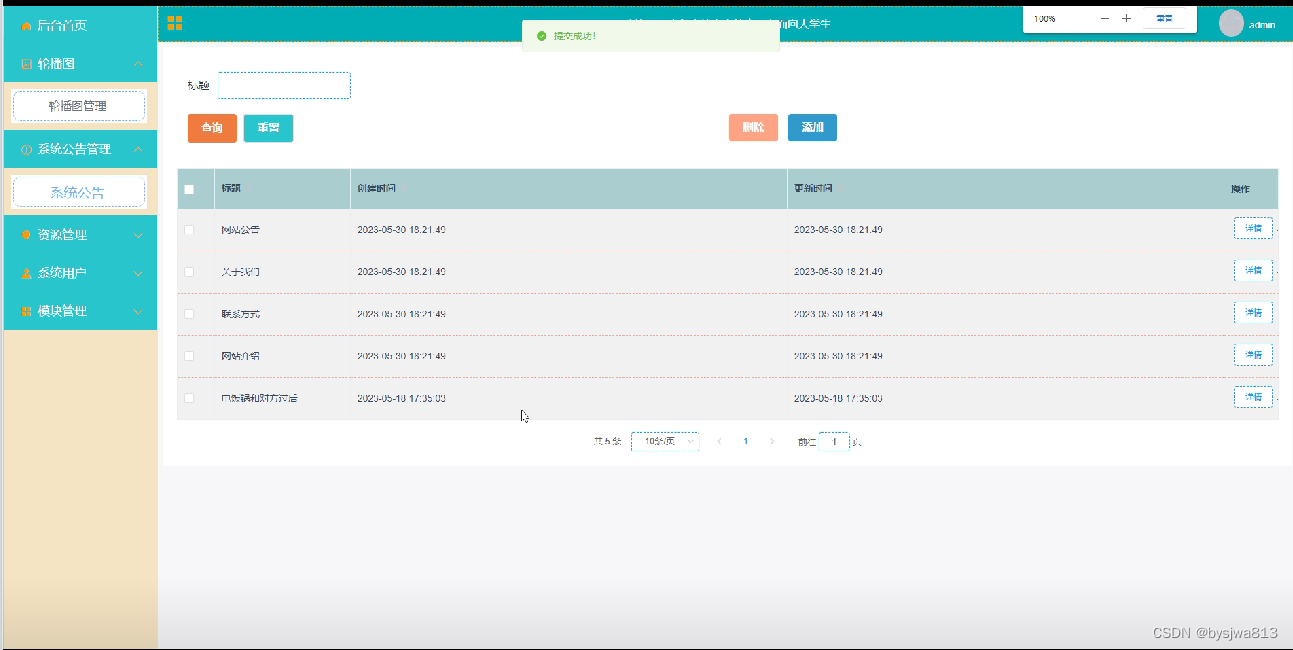
Task: Check the 网站介绍 row checkbox
Action: point(189,356)
